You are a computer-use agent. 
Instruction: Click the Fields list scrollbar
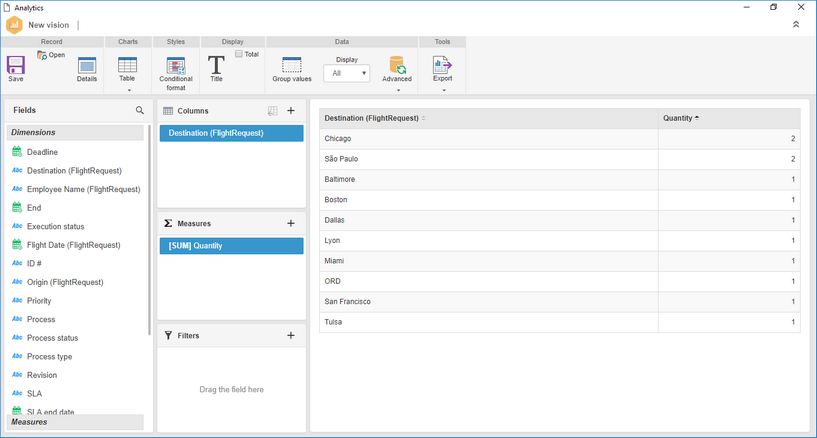(x=149, y=229)
